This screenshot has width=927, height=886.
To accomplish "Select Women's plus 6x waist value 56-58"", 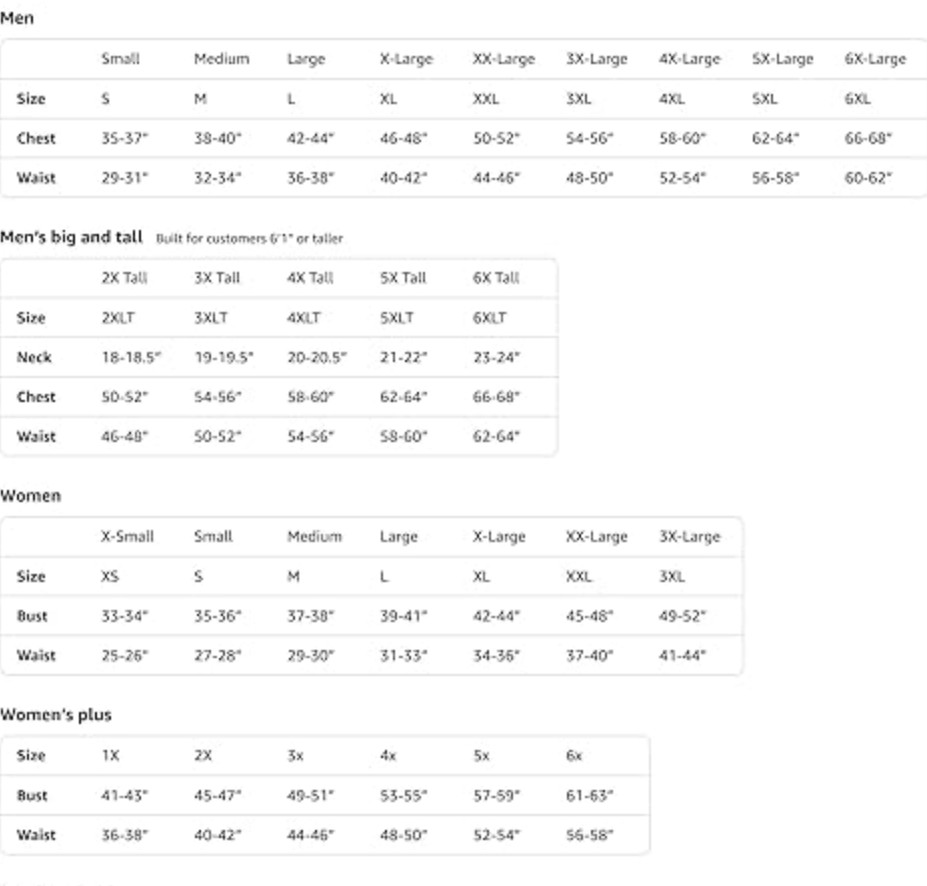I will (589, 836).
